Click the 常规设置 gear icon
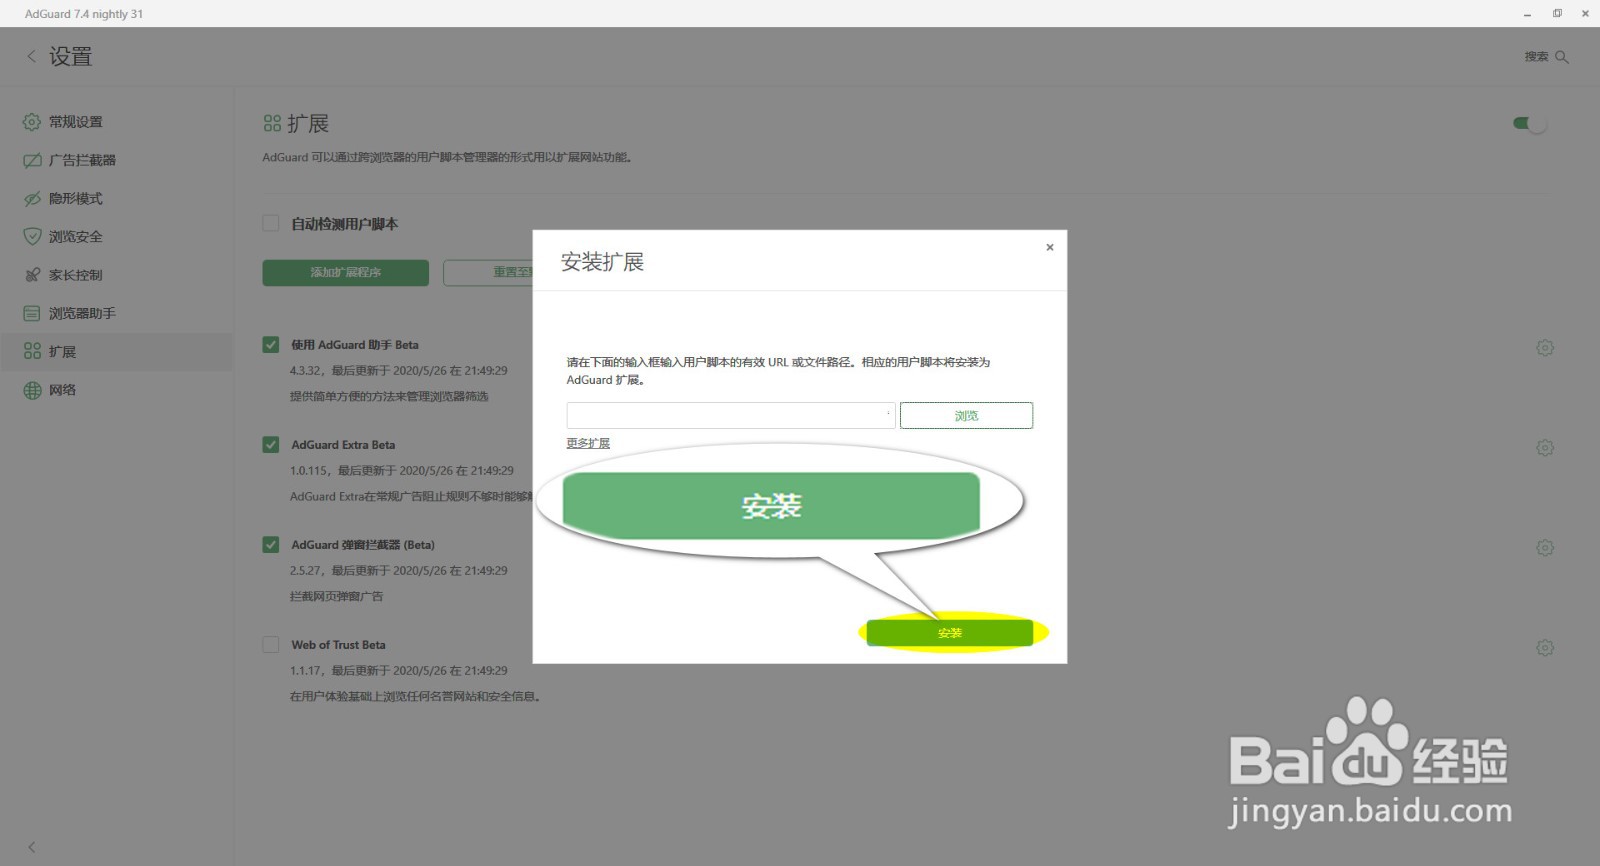This screenshot has height=866, width=1600. [x=32, y=122]
